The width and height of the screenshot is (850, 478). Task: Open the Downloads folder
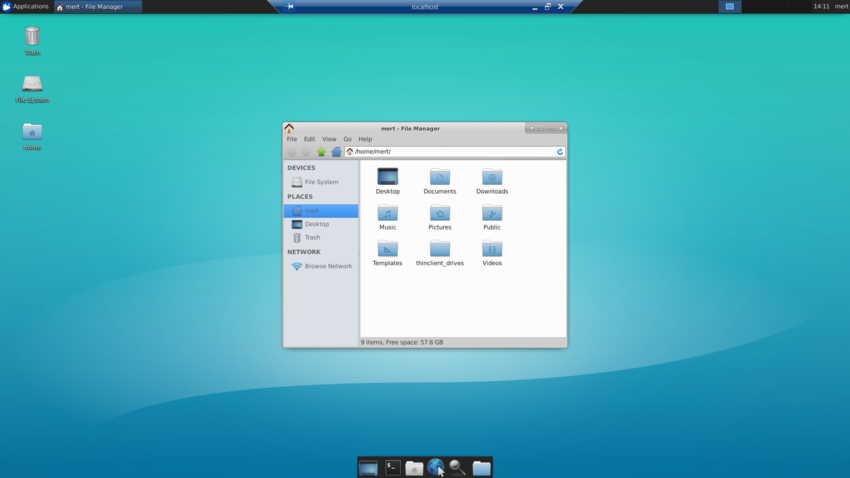pyautogui.click(x=492, y=178)
